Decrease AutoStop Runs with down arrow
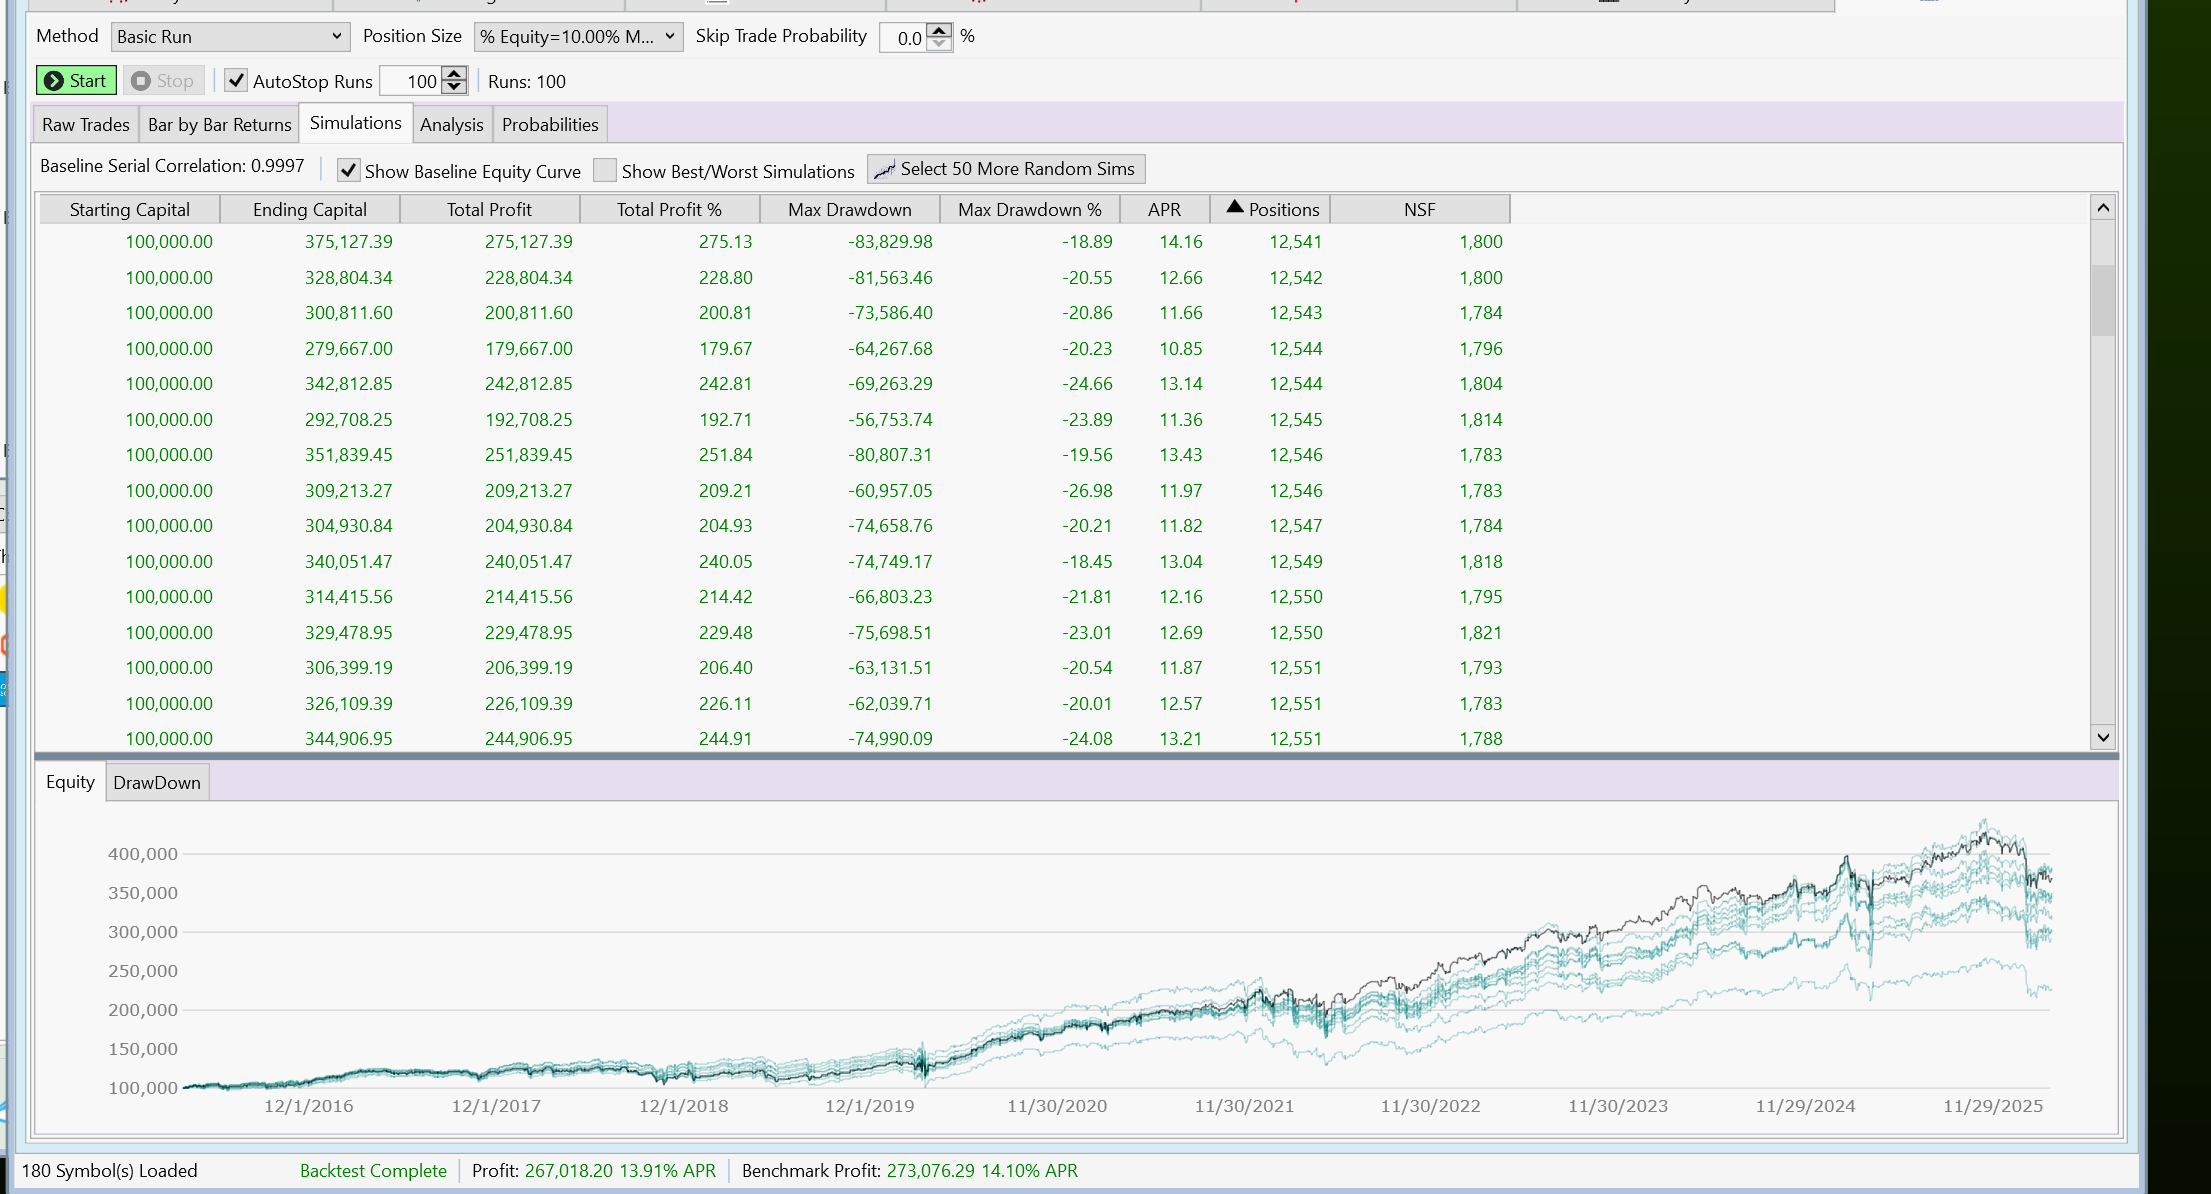The image size is (2211, 1194). click(454, 88)
